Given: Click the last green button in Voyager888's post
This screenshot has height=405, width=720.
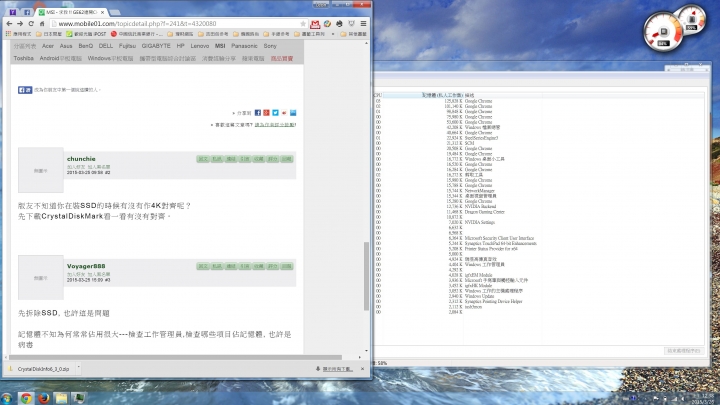Looking at the screenshot, I should [287, 266].
